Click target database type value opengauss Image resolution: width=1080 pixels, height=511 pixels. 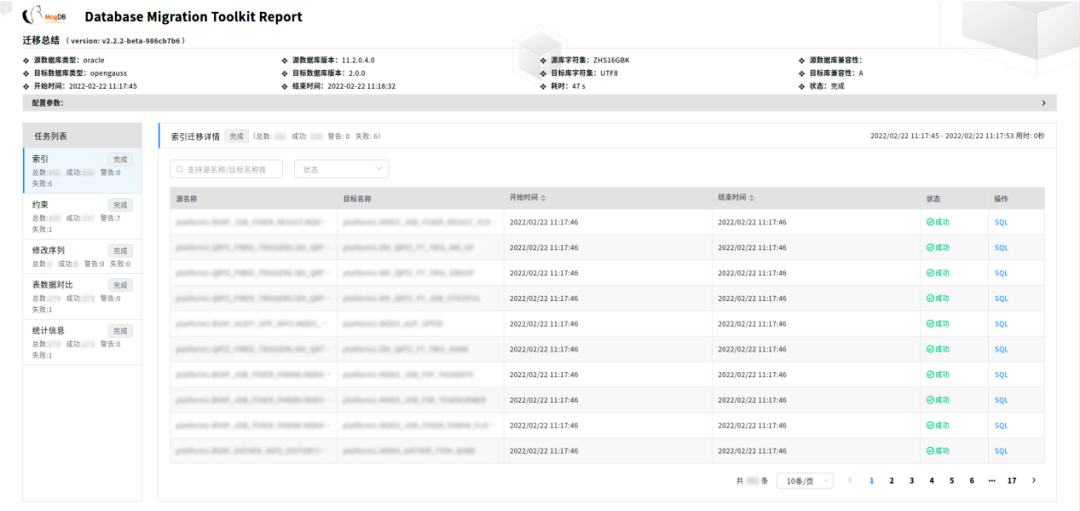(108, 73)
